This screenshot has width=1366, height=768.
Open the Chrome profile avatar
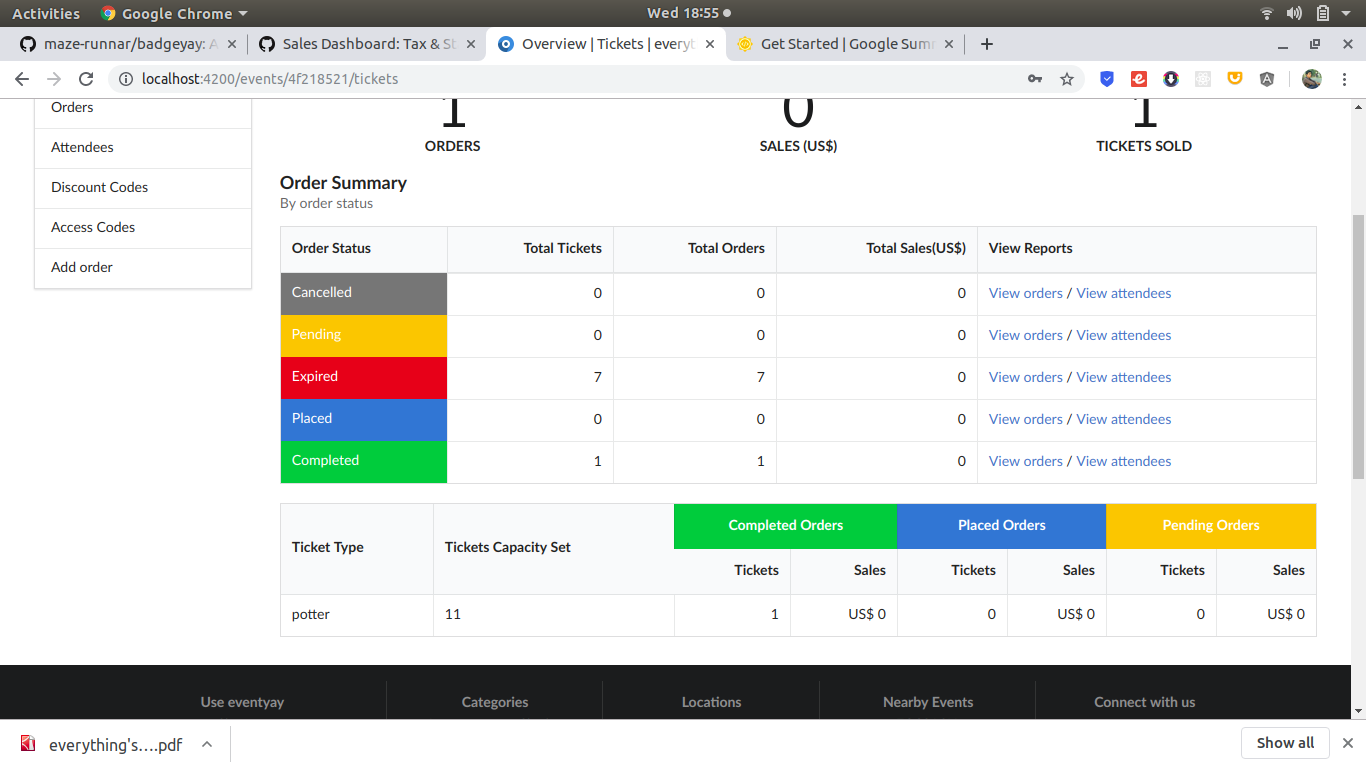click(x=1312, y=79)
